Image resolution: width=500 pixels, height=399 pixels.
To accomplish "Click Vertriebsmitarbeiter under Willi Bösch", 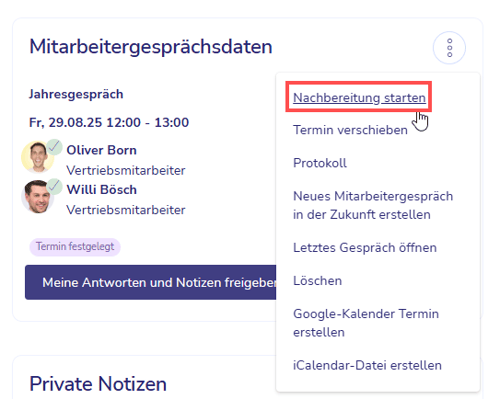I will (126, 210).
